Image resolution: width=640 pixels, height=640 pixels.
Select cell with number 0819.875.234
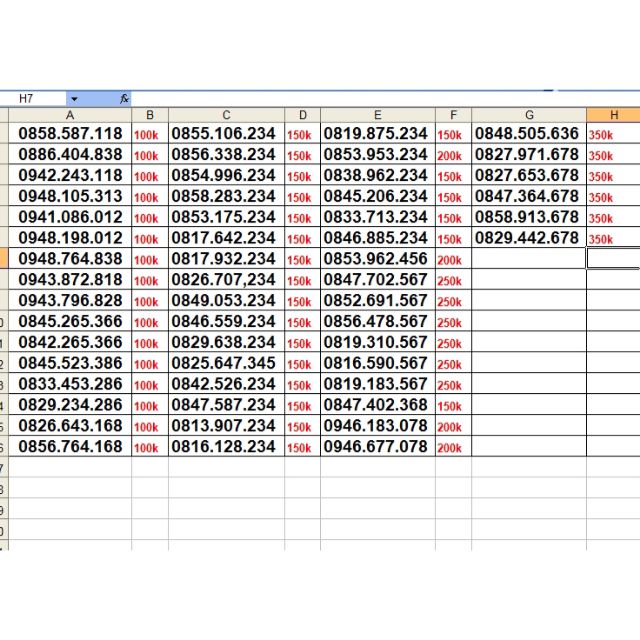point(377,134)
